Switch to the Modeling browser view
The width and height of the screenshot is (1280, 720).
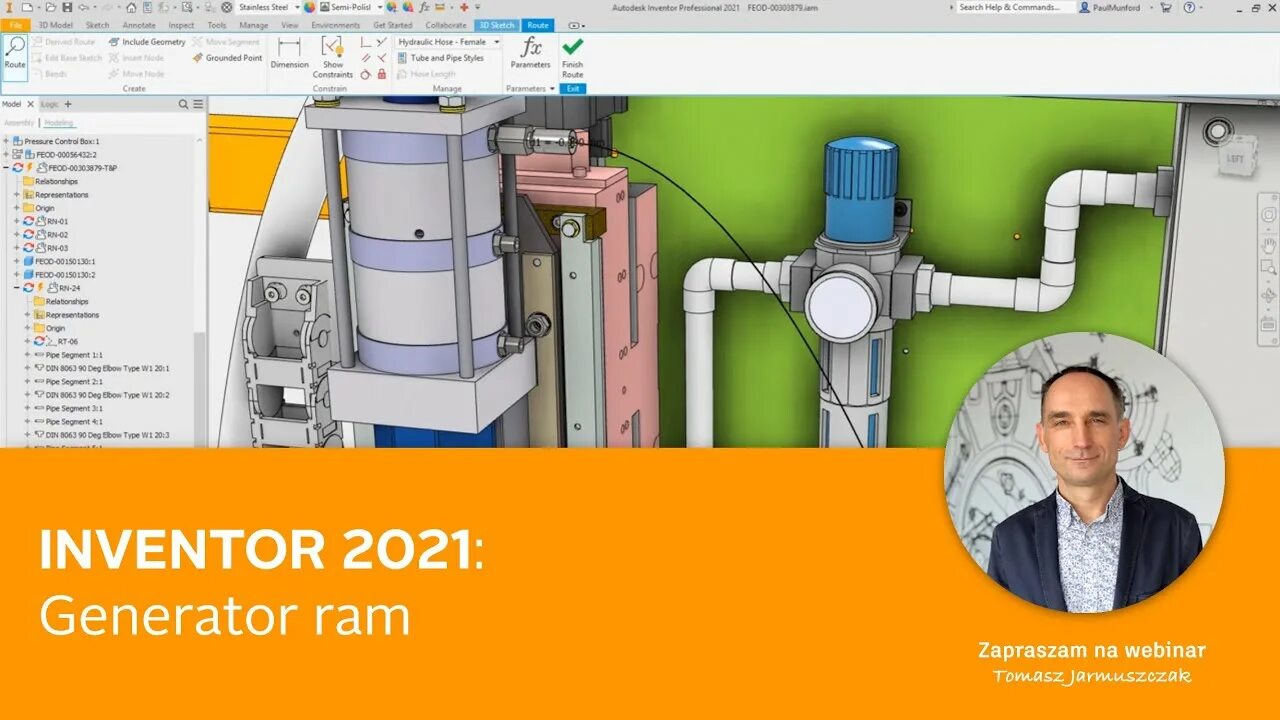pos(59,123)
